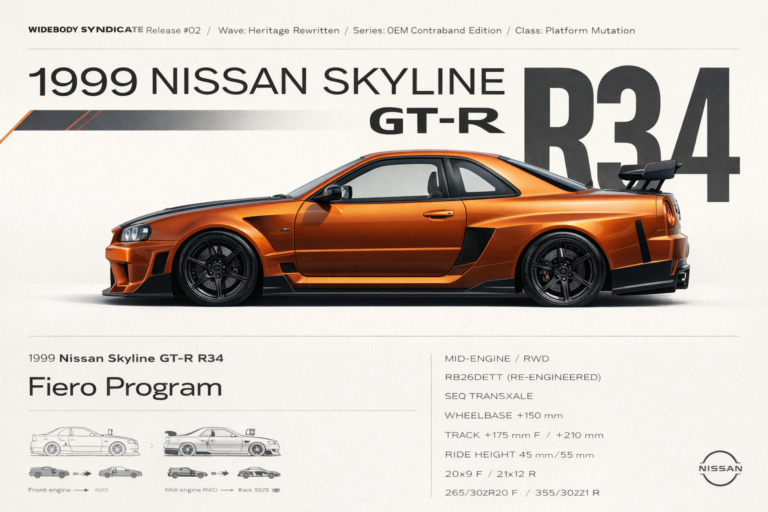Click the 'RIDE HEIGHT 45 mm/55 mm' line
This screenshot has height=512, width=768.
click(519, 455)
